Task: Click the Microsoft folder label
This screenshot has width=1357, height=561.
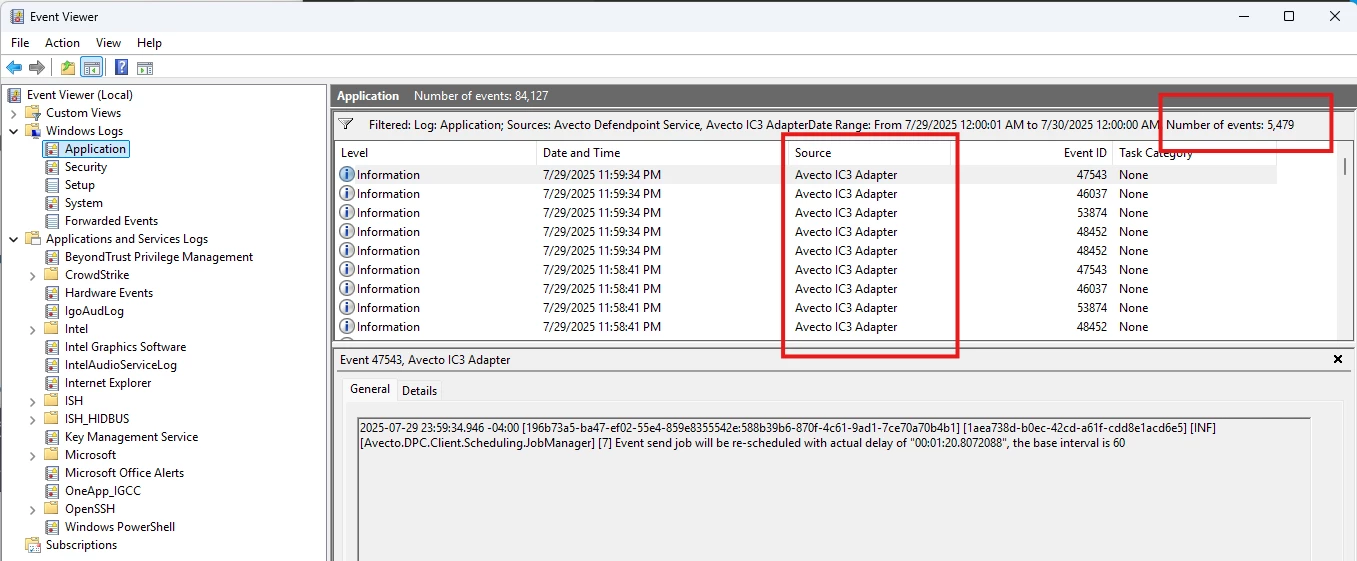Action: pyautogui.click(x=90, y=455)
